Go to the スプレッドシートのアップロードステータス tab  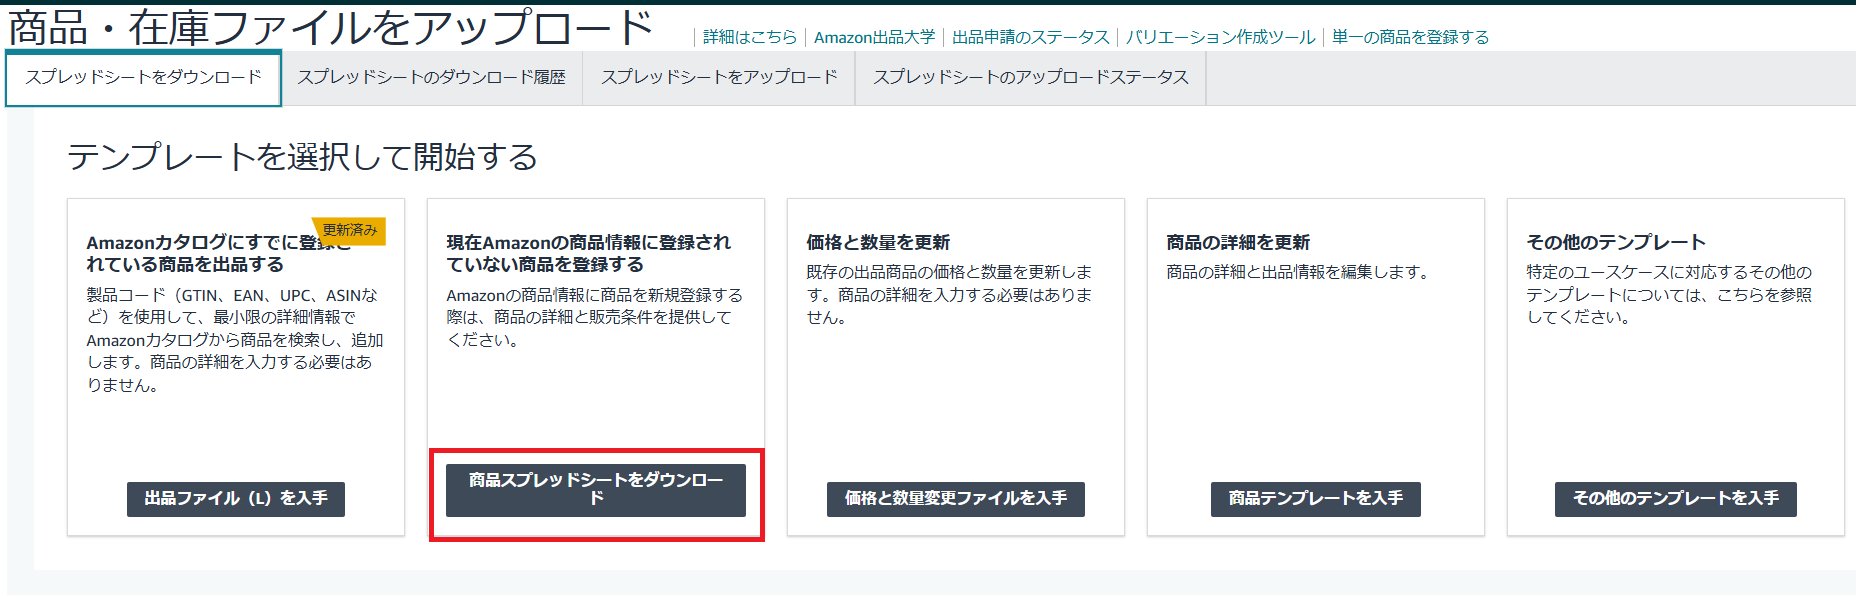tap(1031, 78)
